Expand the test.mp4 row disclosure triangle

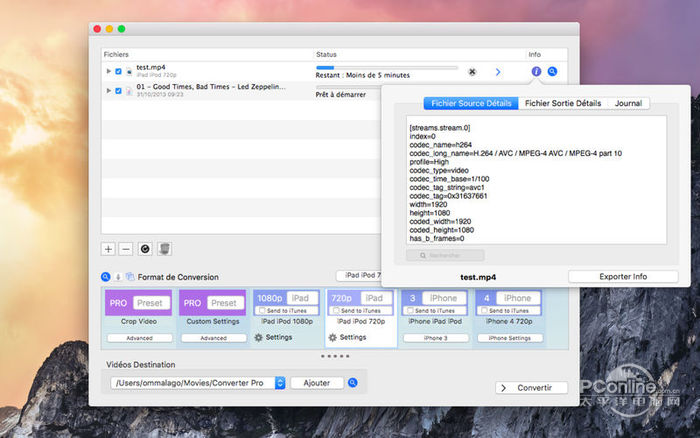[x=108, y=72]
